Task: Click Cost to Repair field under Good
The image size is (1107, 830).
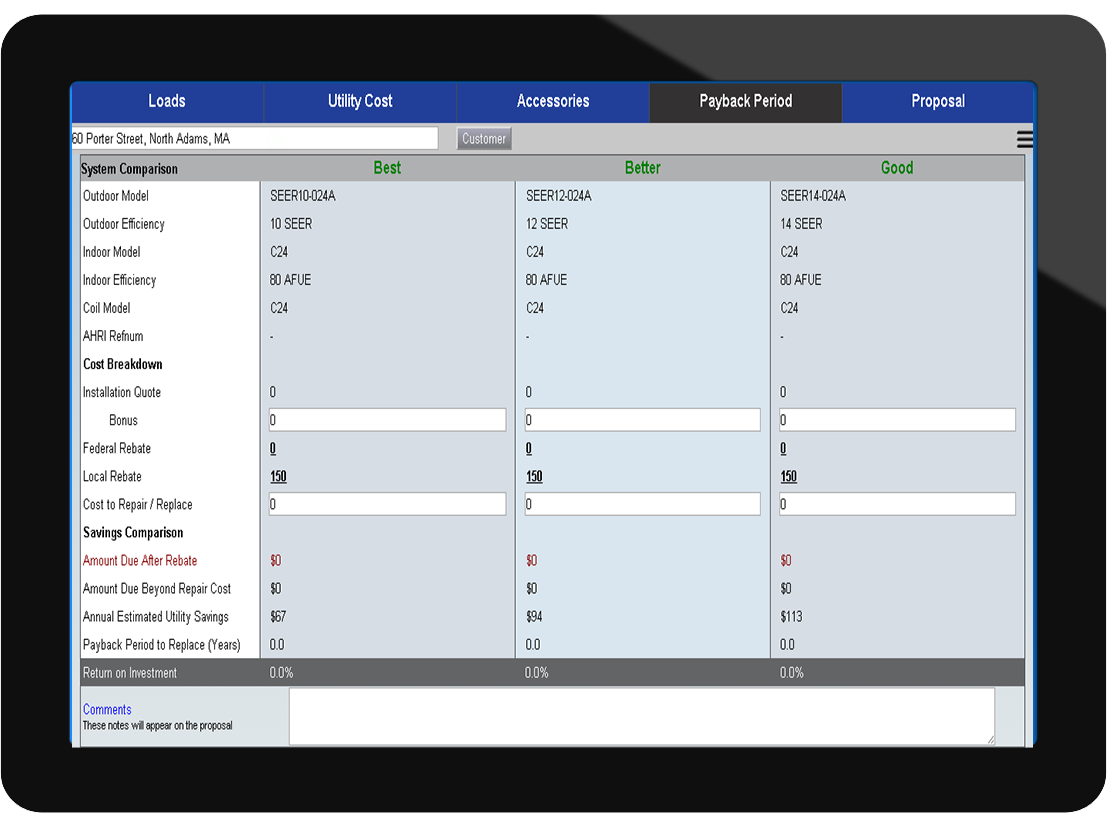Action: click(x=897, y=504)
